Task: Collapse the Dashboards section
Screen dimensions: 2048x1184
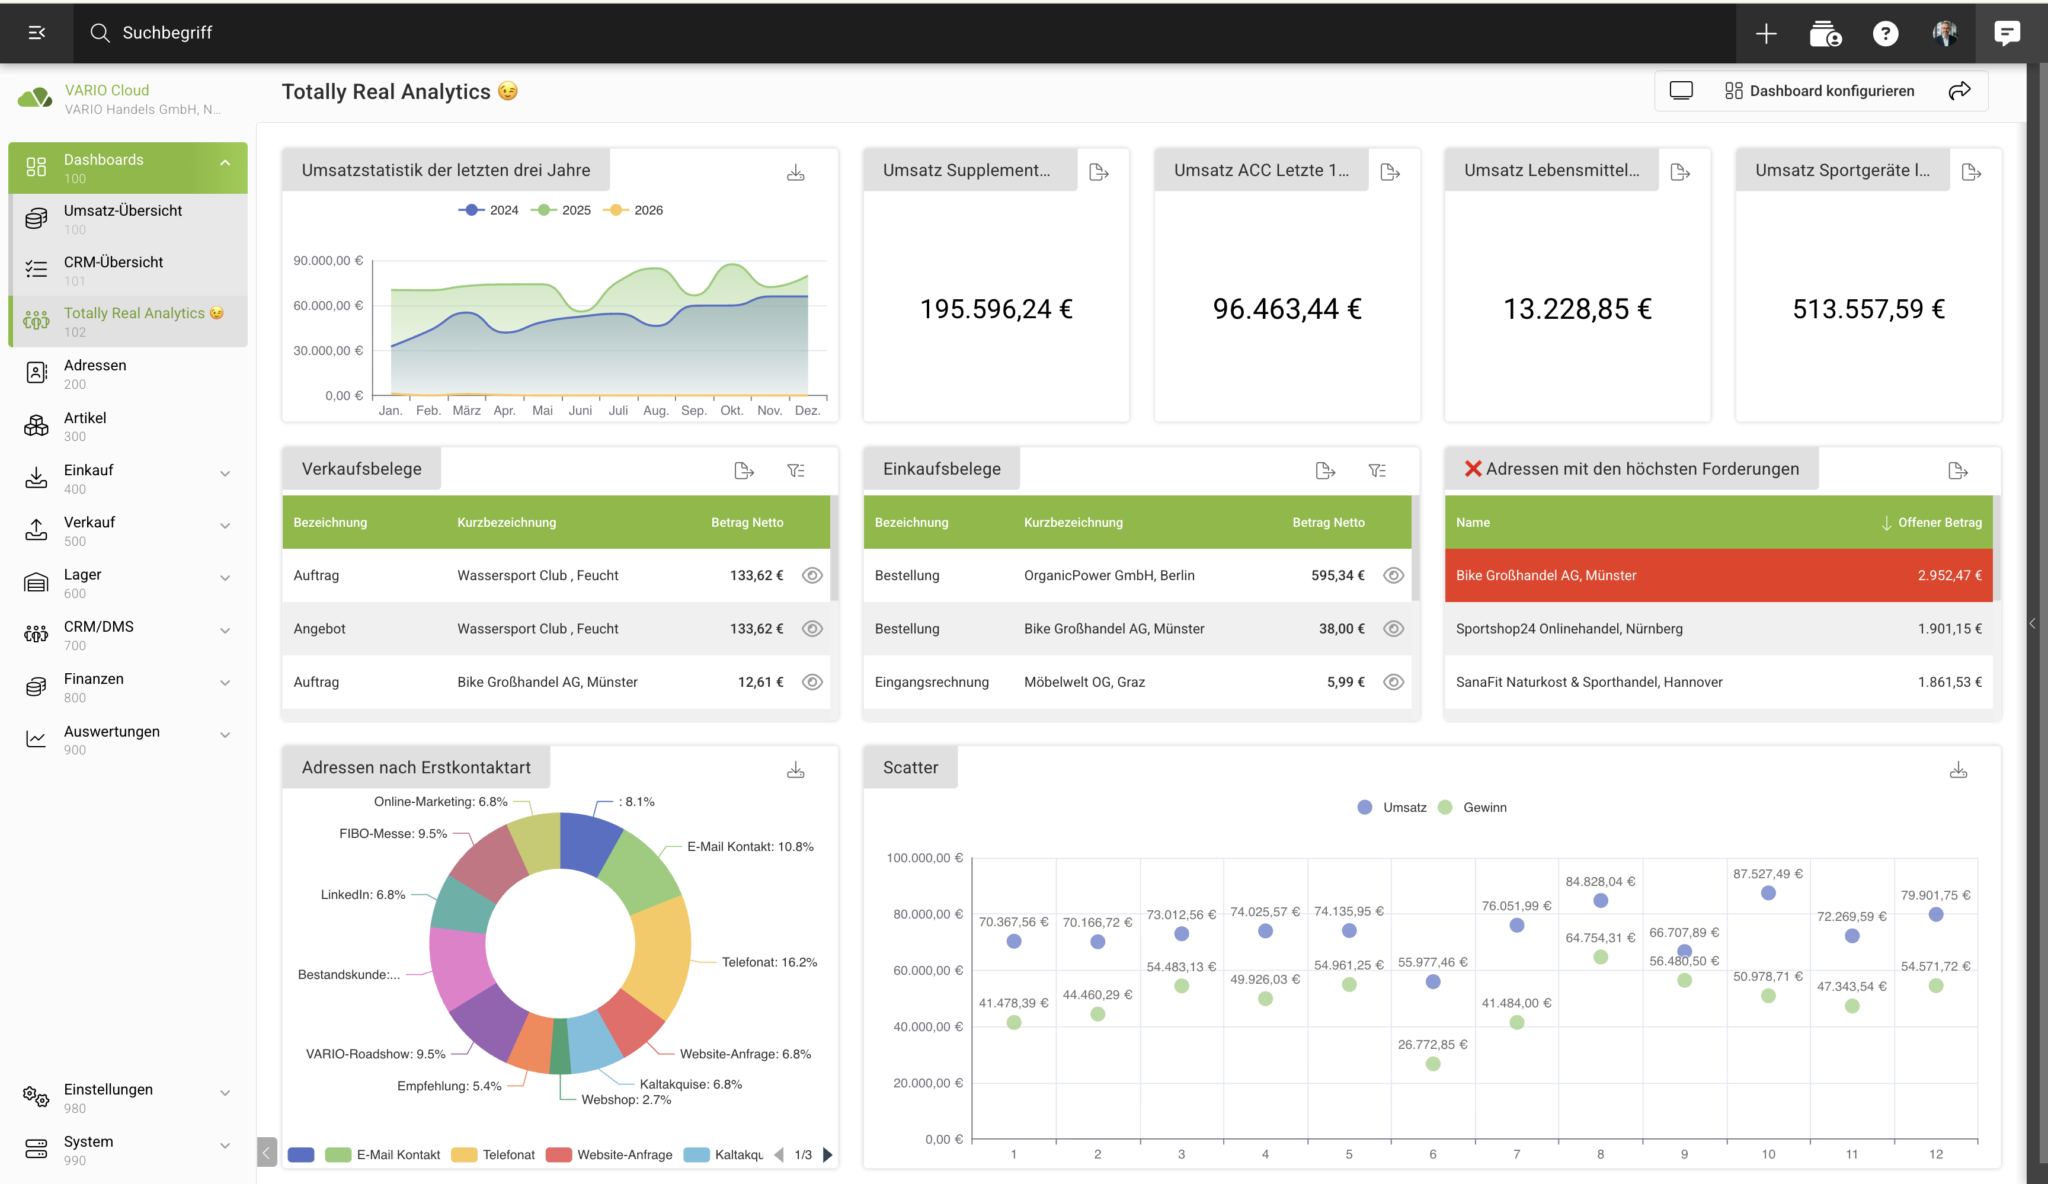Action: pos(225,163)
